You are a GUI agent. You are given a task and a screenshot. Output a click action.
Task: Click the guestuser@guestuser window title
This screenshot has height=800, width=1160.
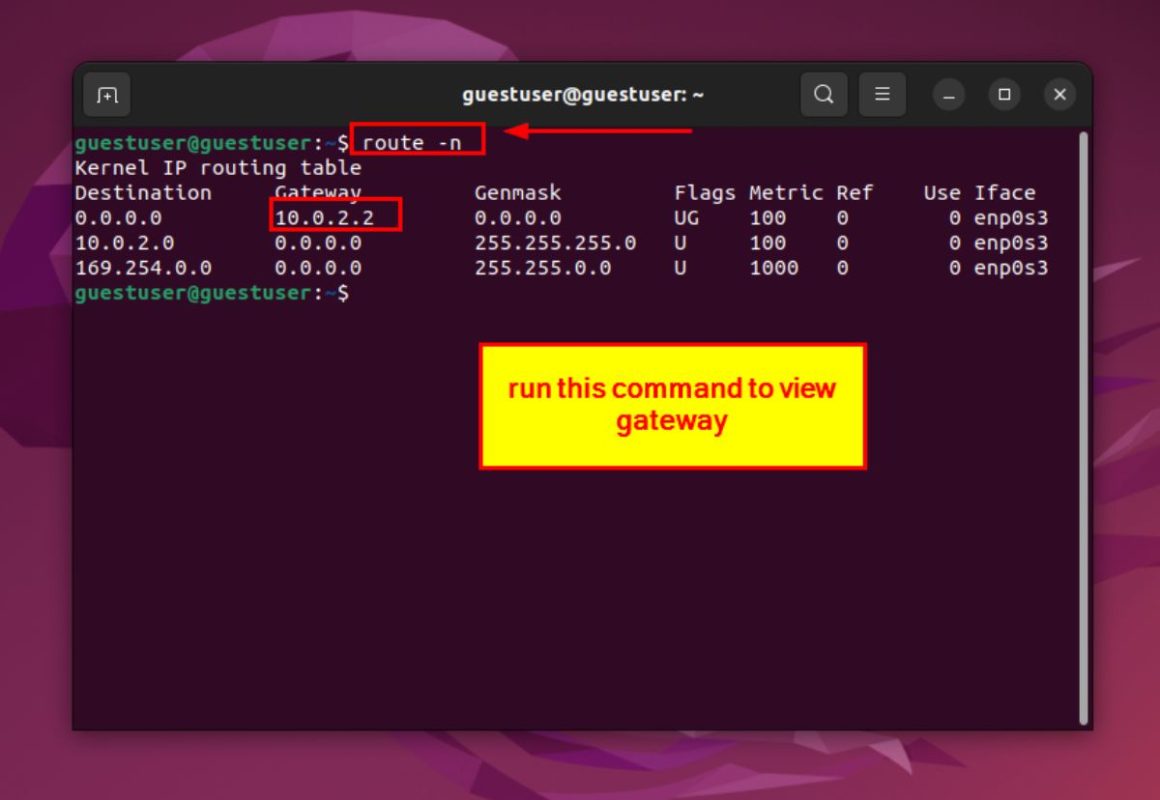pos(582,95)
